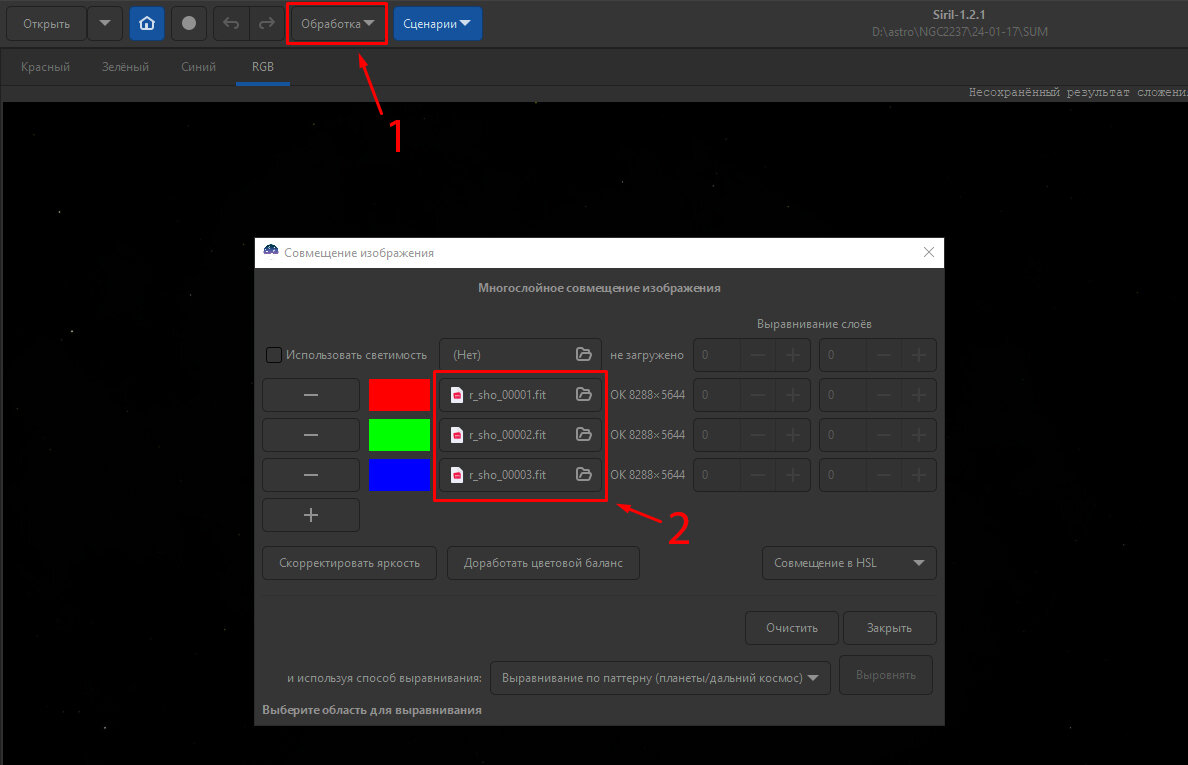
Task: Click the second minus stepper in blue row
Action: tap(883, 475)
